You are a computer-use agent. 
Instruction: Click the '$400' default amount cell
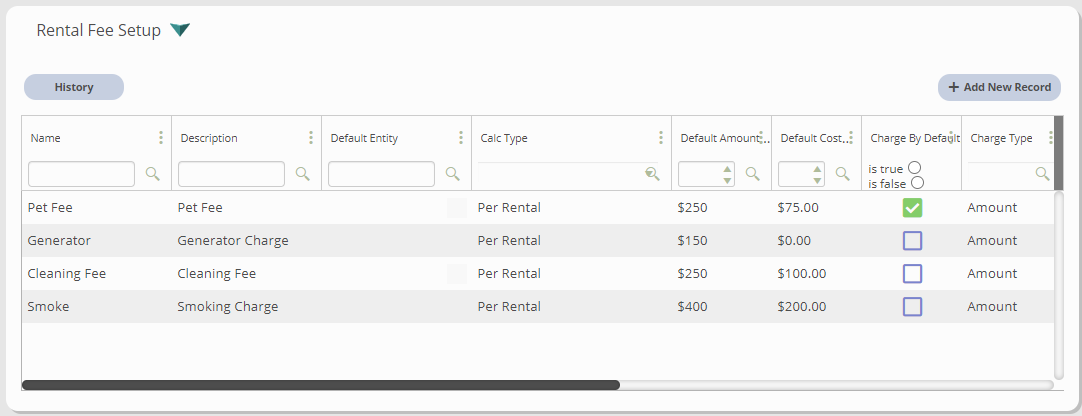point(692,306)
